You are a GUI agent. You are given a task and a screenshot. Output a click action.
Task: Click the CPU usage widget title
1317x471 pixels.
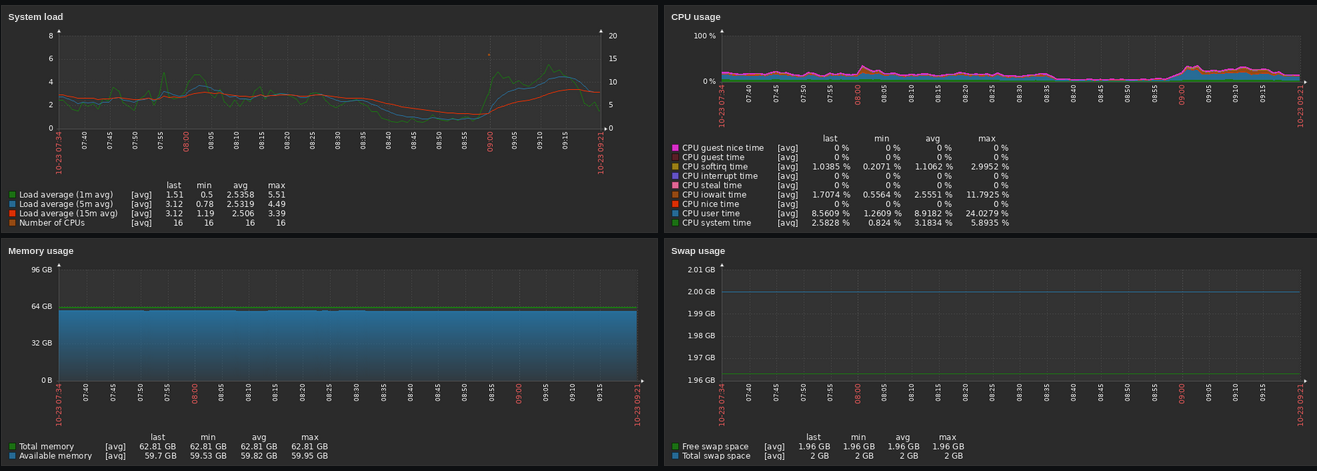[x=696, y=17]
